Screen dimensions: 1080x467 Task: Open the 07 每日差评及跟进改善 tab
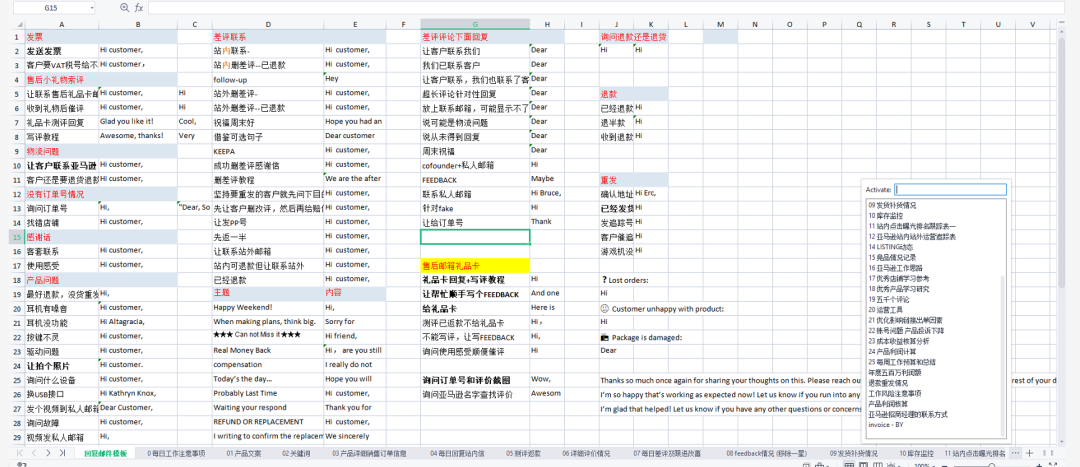(x=667, y=453)
